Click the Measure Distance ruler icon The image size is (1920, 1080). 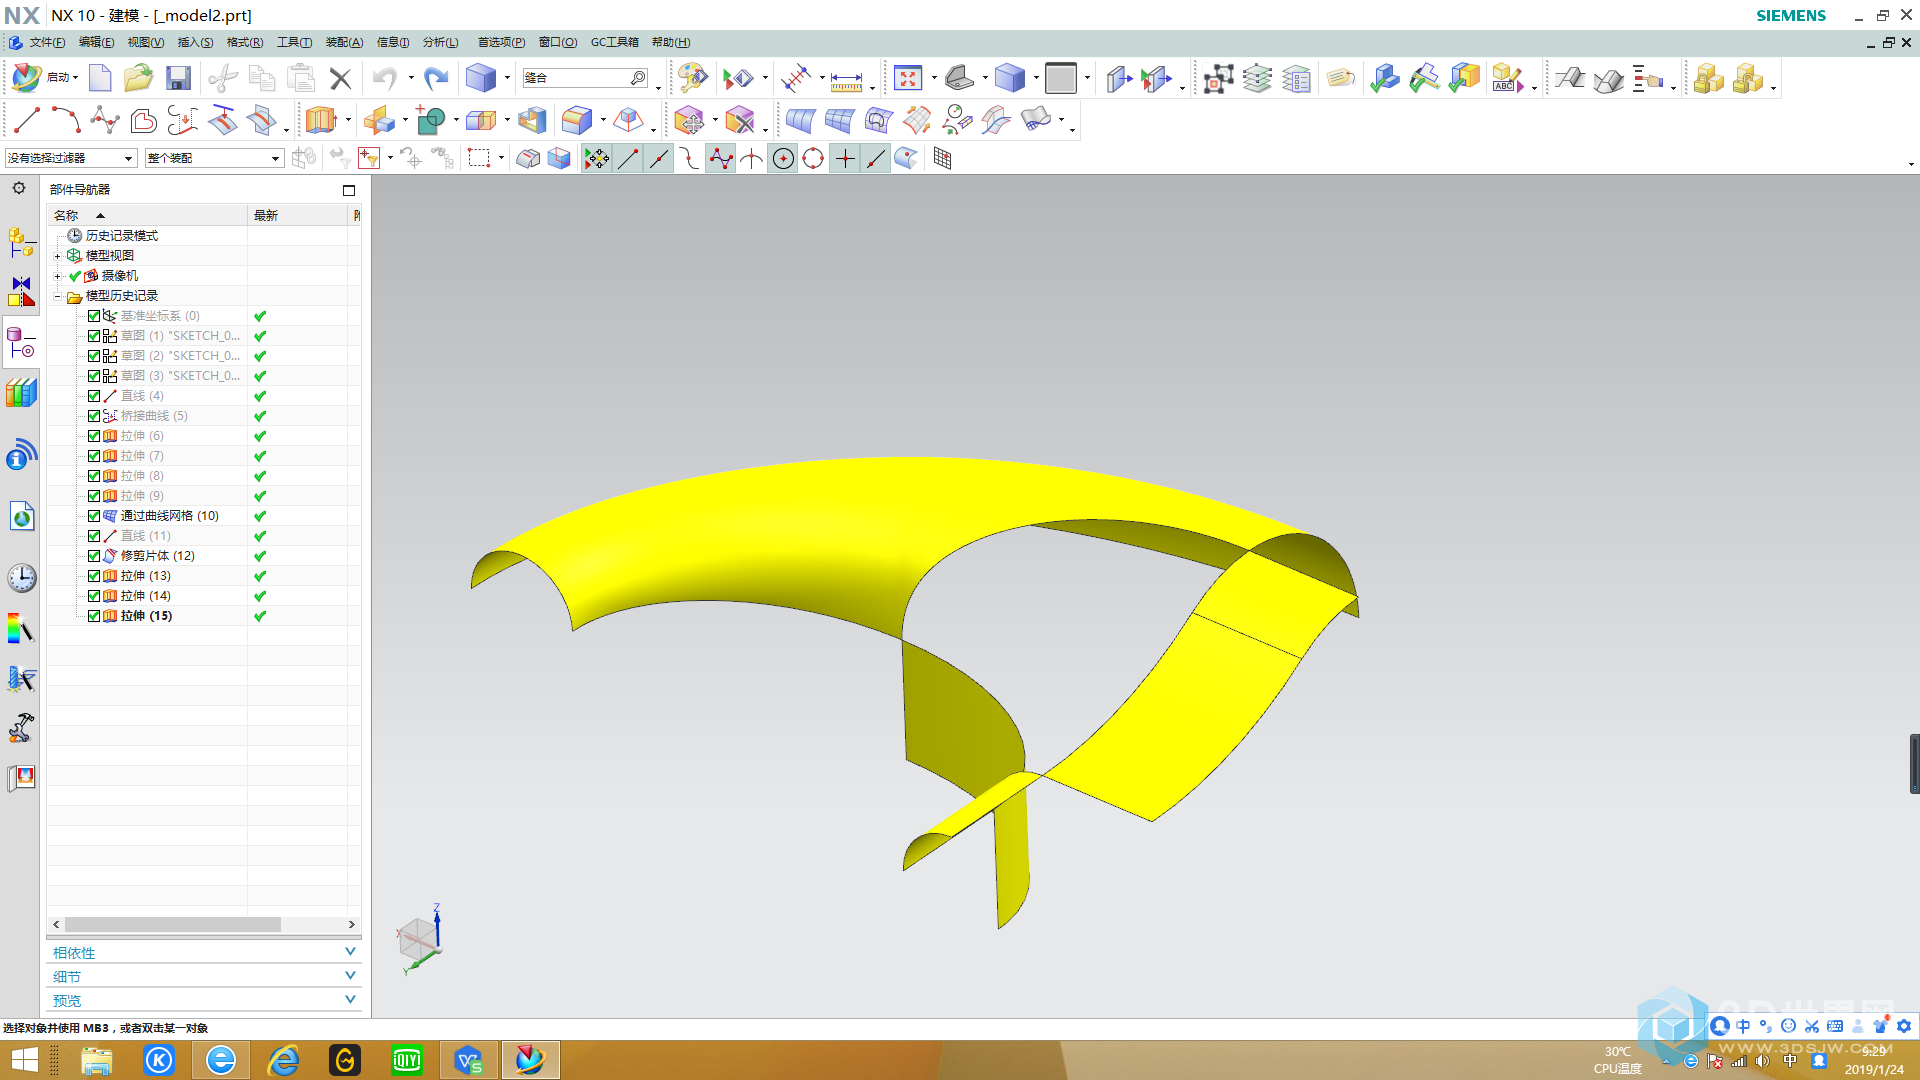pyautogui.click(x=846, y=80)
